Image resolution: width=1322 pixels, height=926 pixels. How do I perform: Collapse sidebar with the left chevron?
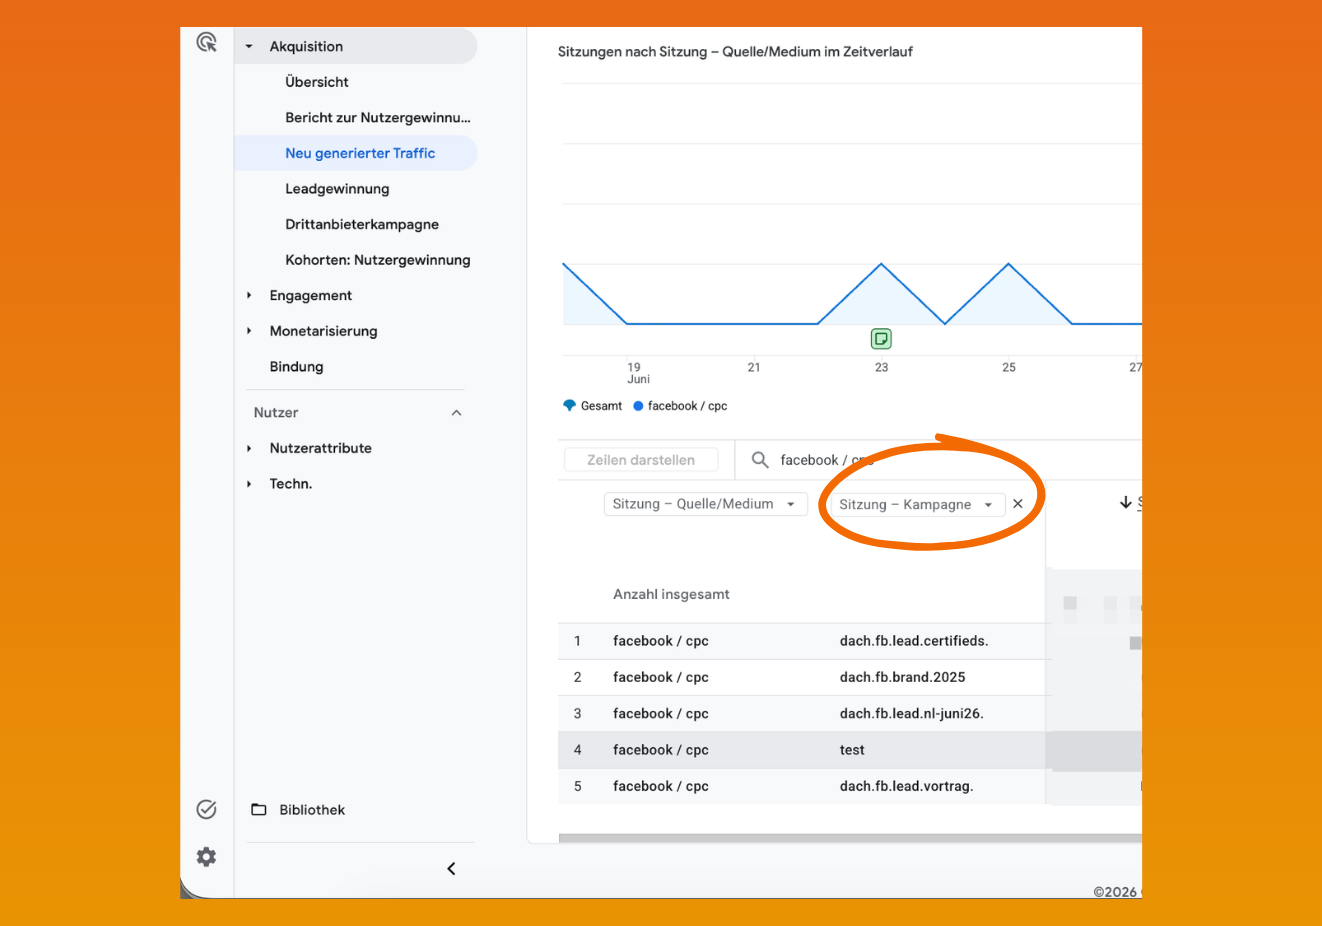click(451, 869)
